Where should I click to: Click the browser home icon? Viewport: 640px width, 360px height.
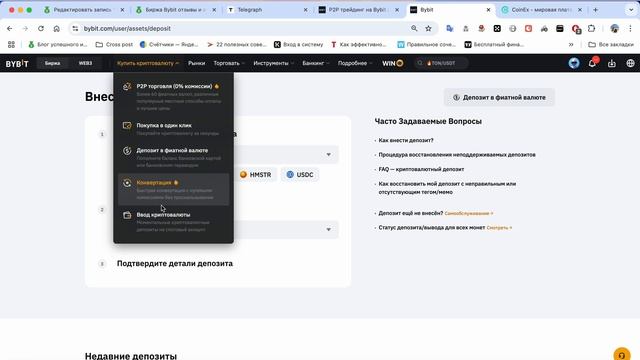(56, 29)
